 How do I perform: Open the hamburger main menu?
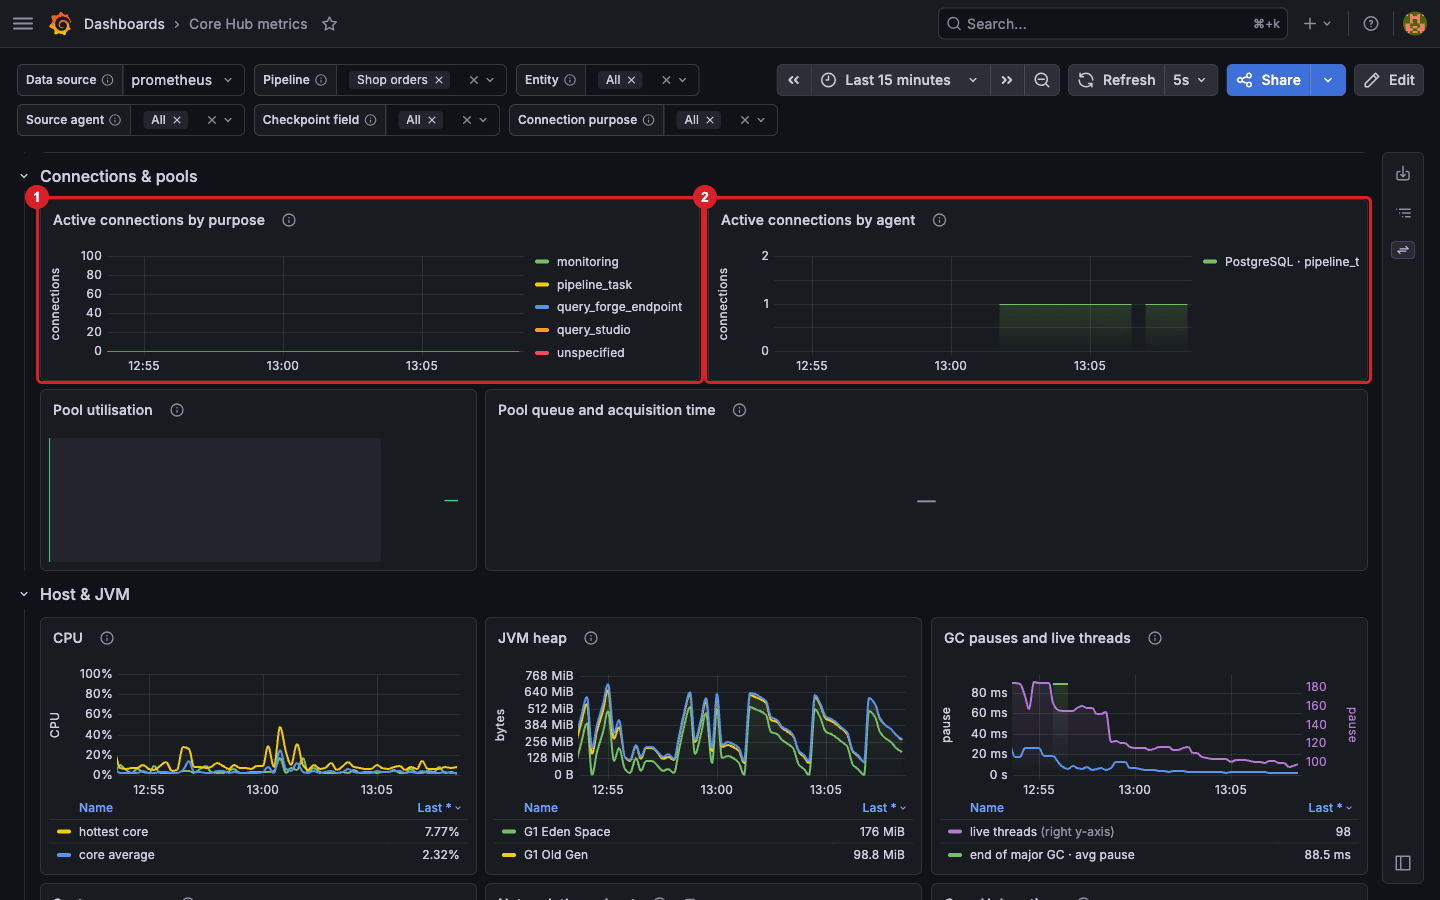[23, 24]
